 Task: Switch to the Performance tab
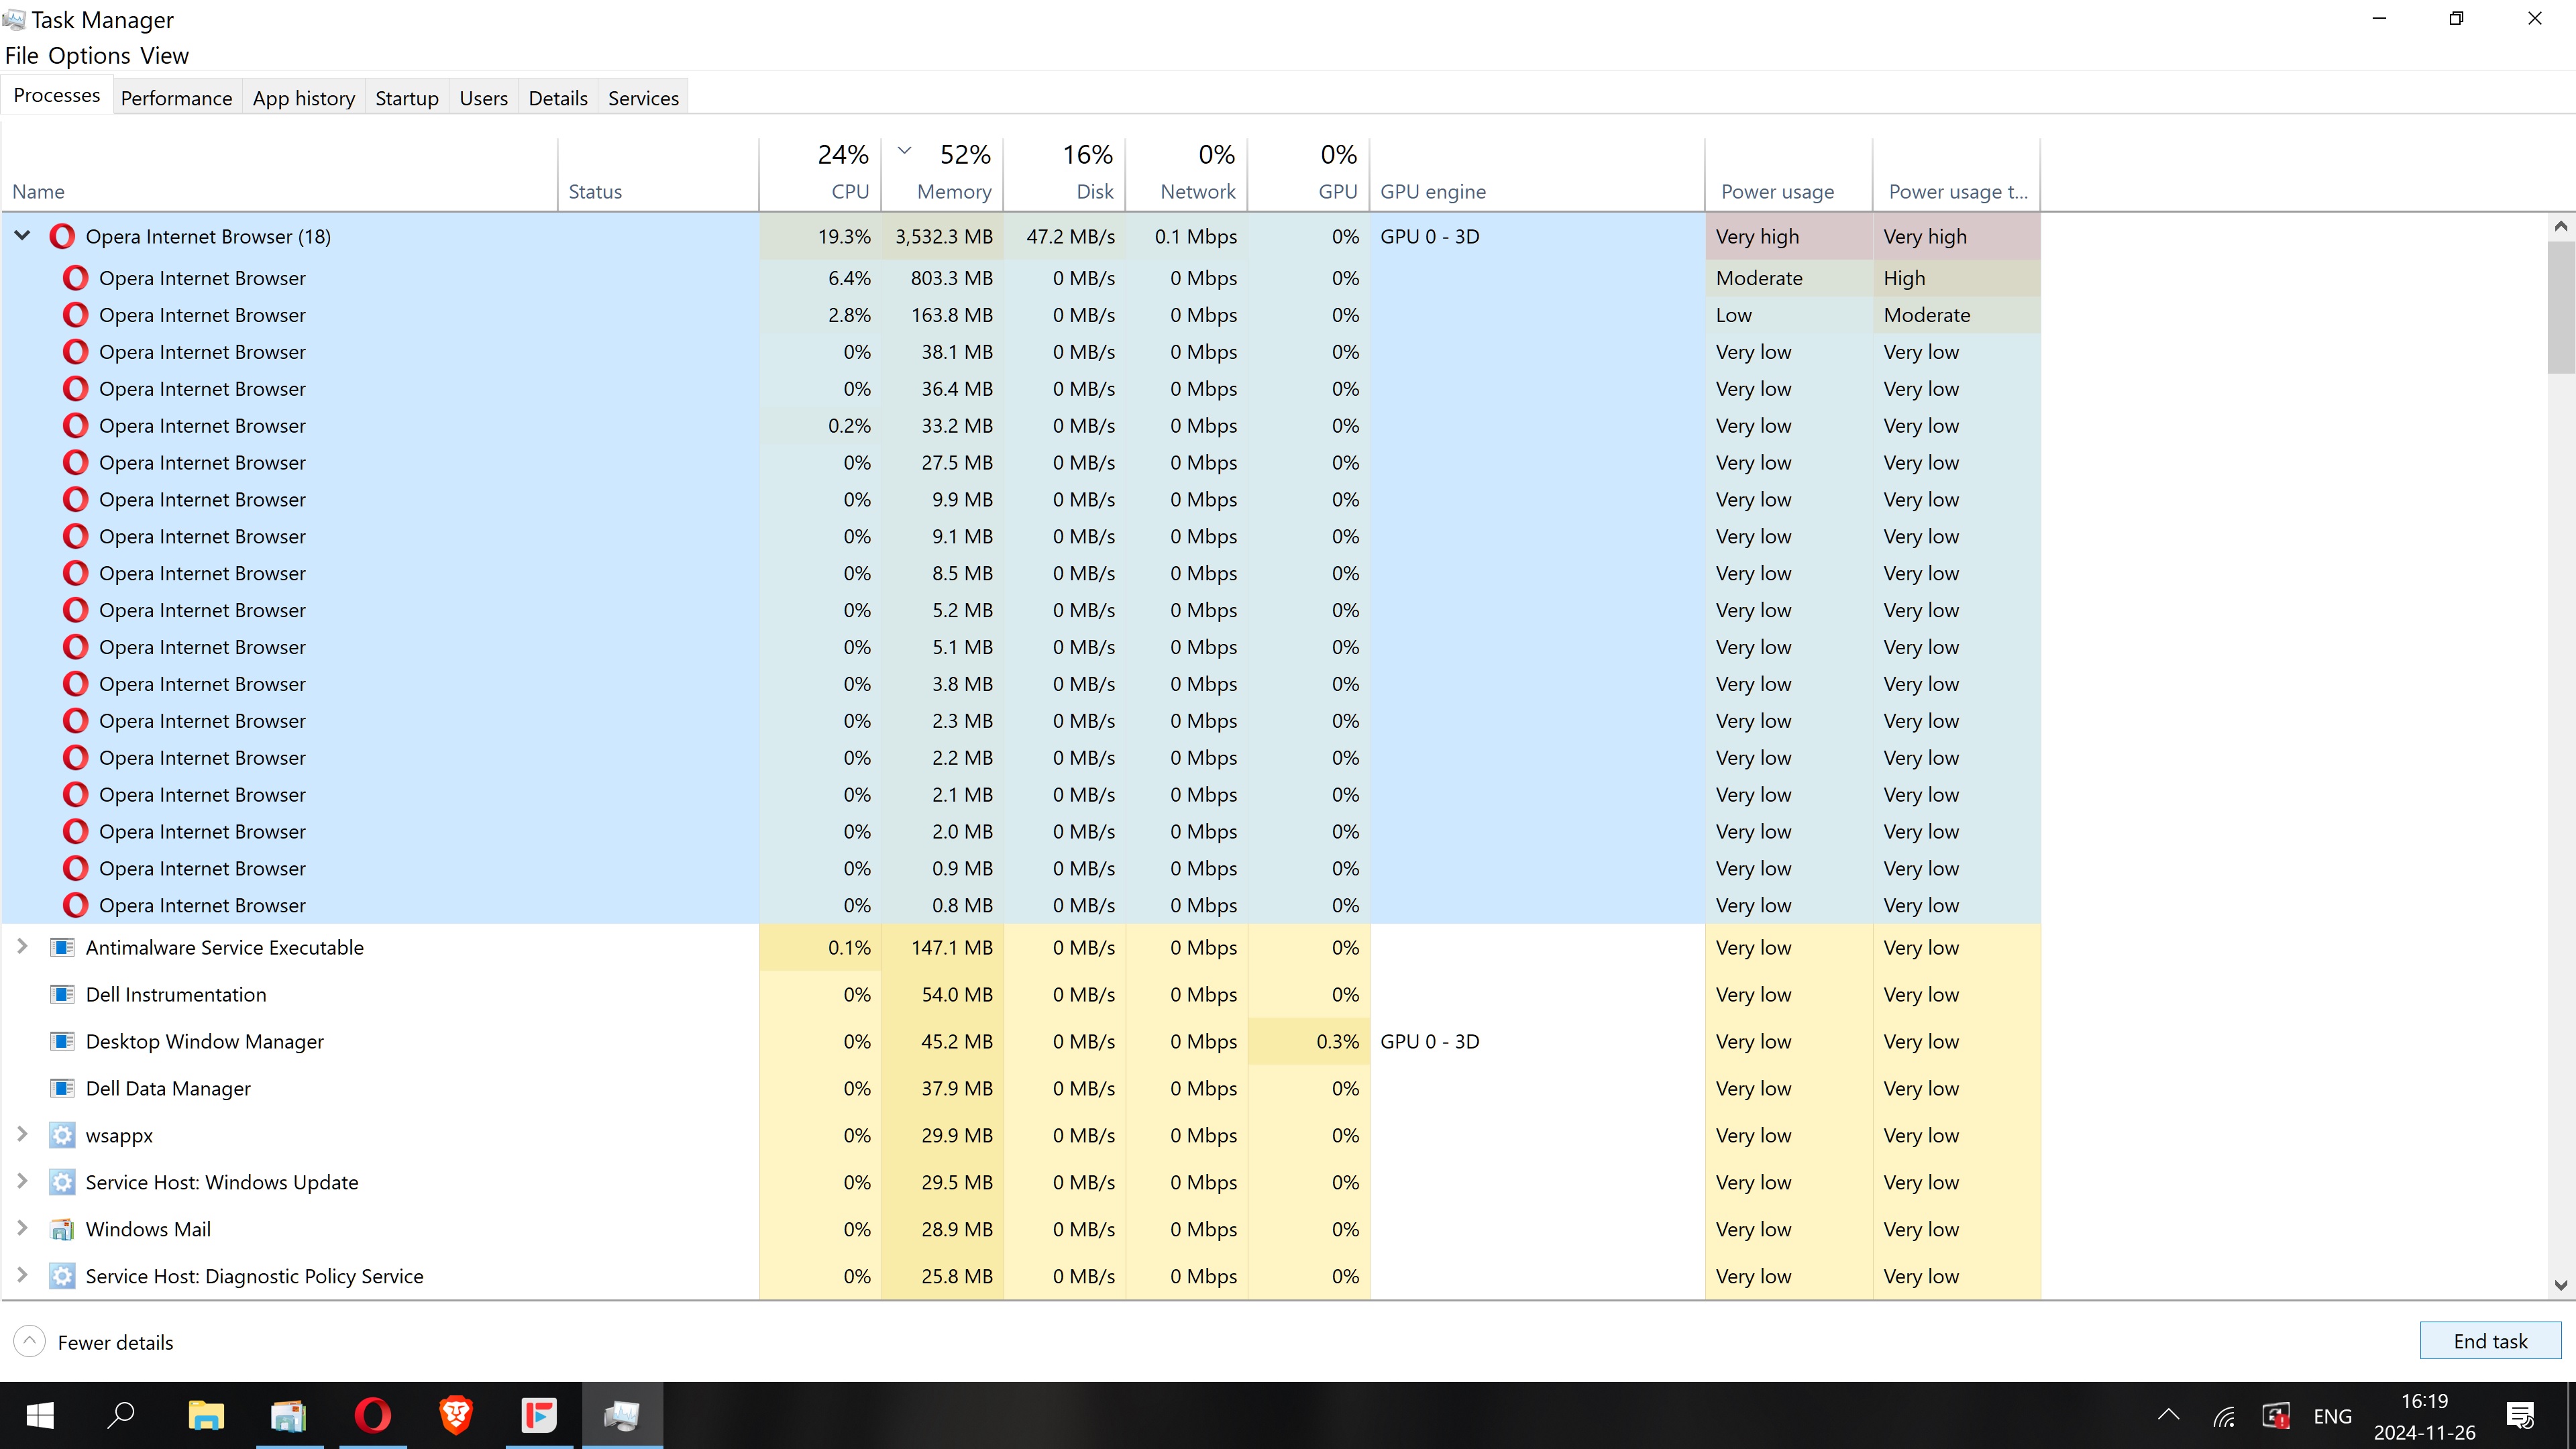(x=176, y=98)
